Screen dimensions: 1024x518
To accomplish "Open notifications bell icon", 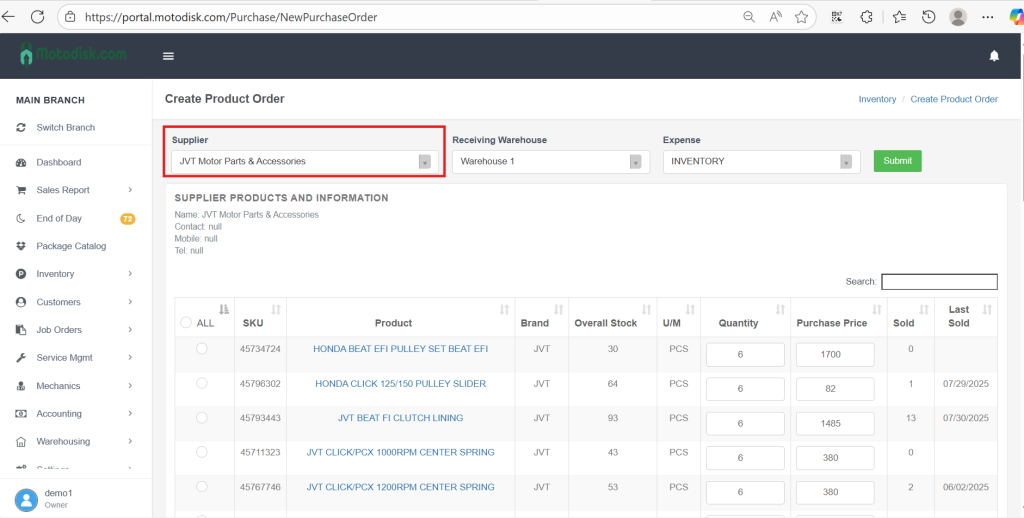I will (x=994, y=56).
